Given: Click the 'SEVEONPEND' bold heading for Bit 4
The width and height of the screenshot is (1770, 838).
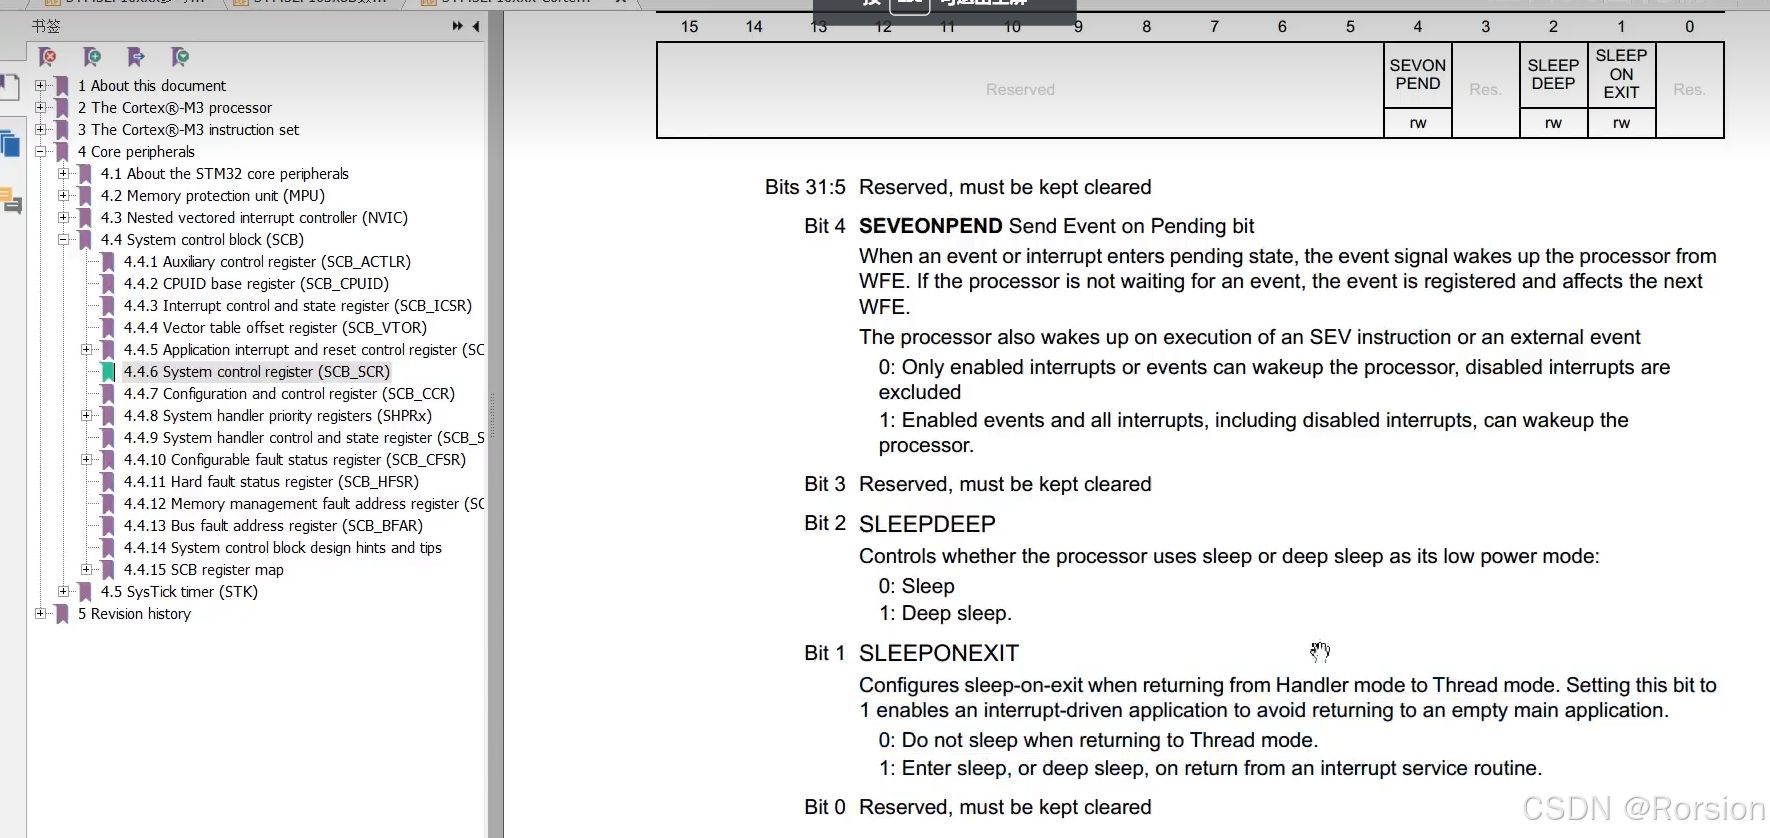Looking at the screenshot, I should click(930, 226).
